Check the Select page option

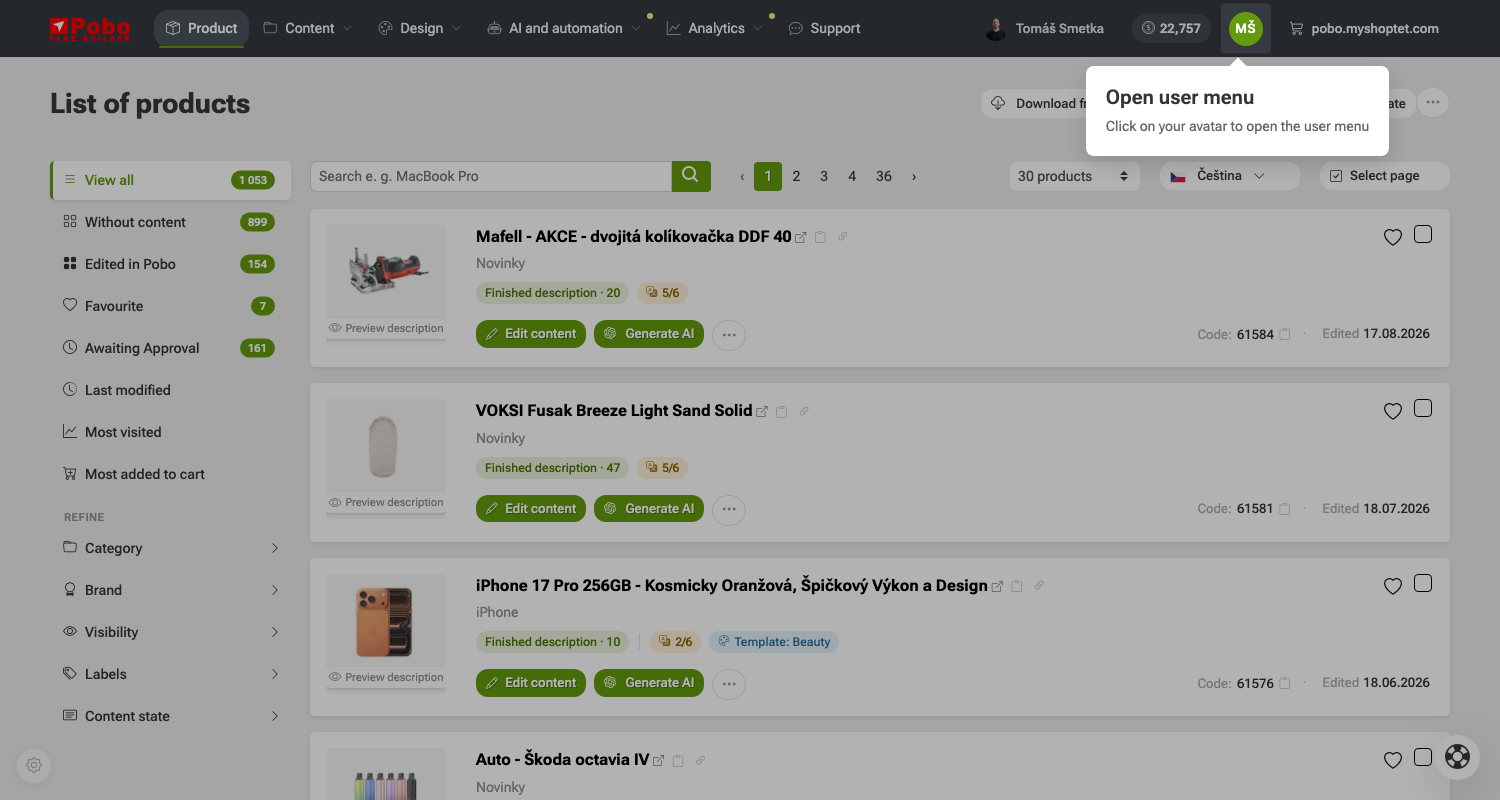[x=1385, y=176]
